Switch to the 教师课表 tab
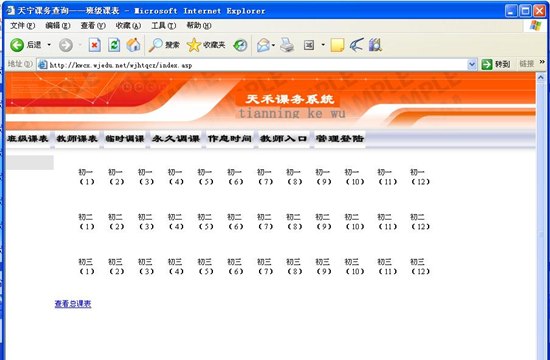The width and height of the screenshot is (550, 360). point(77,139)
